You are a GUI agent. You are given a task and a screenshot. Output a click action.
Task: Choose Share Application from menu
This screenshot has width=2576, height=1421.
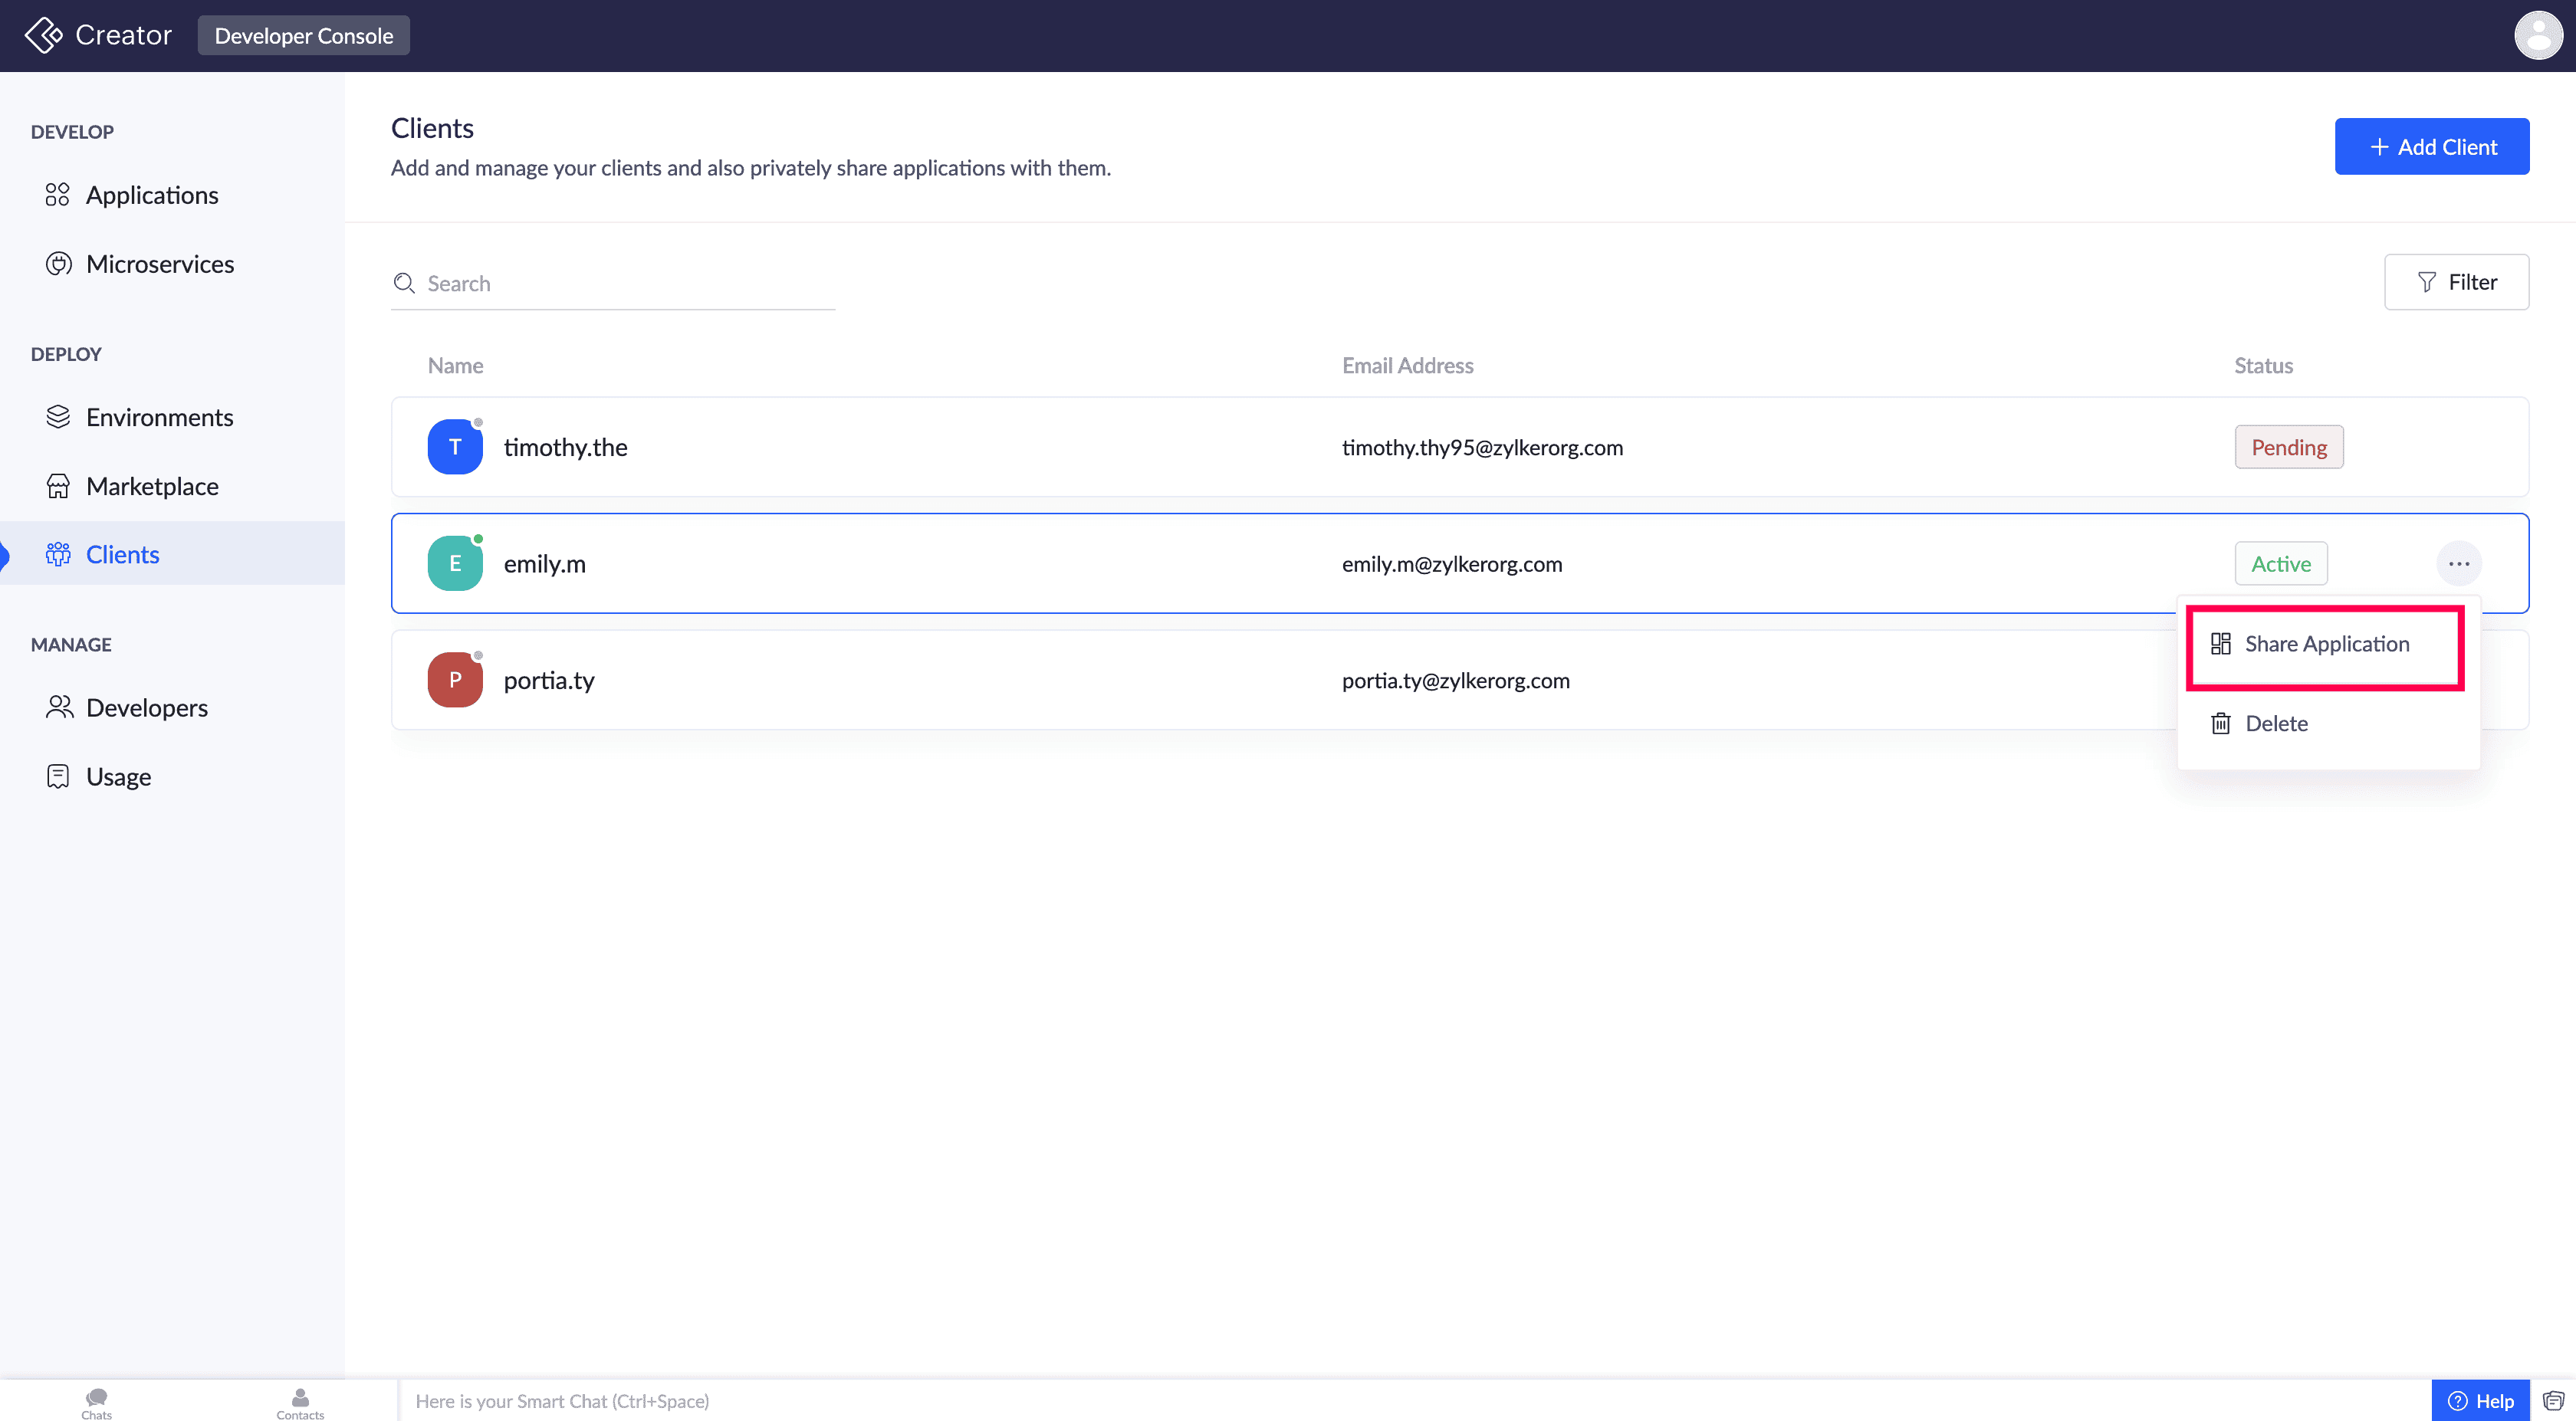tap(2325, 644)
